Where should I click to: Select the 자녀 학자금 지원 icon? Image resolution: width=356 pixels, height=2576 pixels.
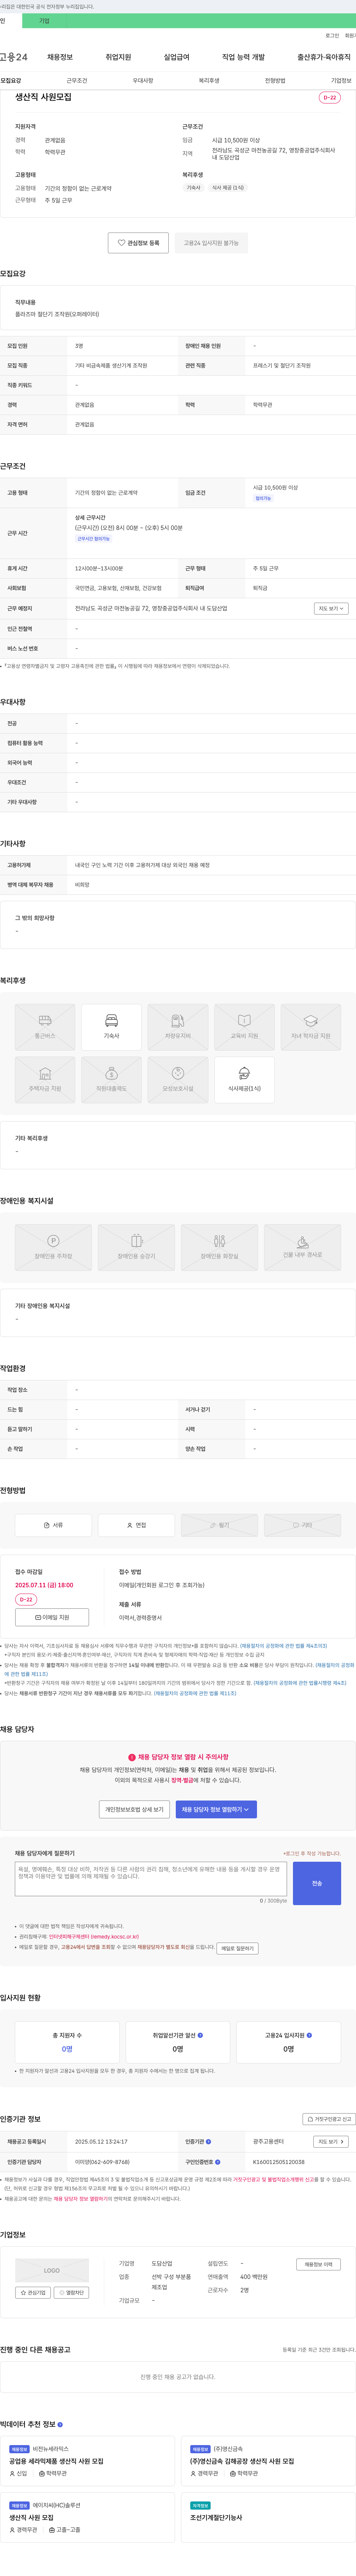pos(311,1026)
